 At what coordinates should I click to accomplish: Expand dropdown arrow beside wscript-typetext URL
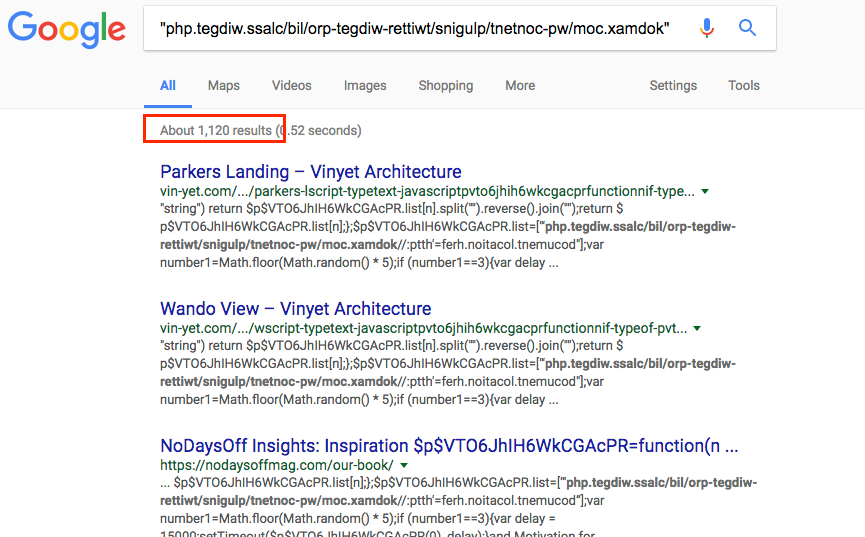(x=697, y=328)
